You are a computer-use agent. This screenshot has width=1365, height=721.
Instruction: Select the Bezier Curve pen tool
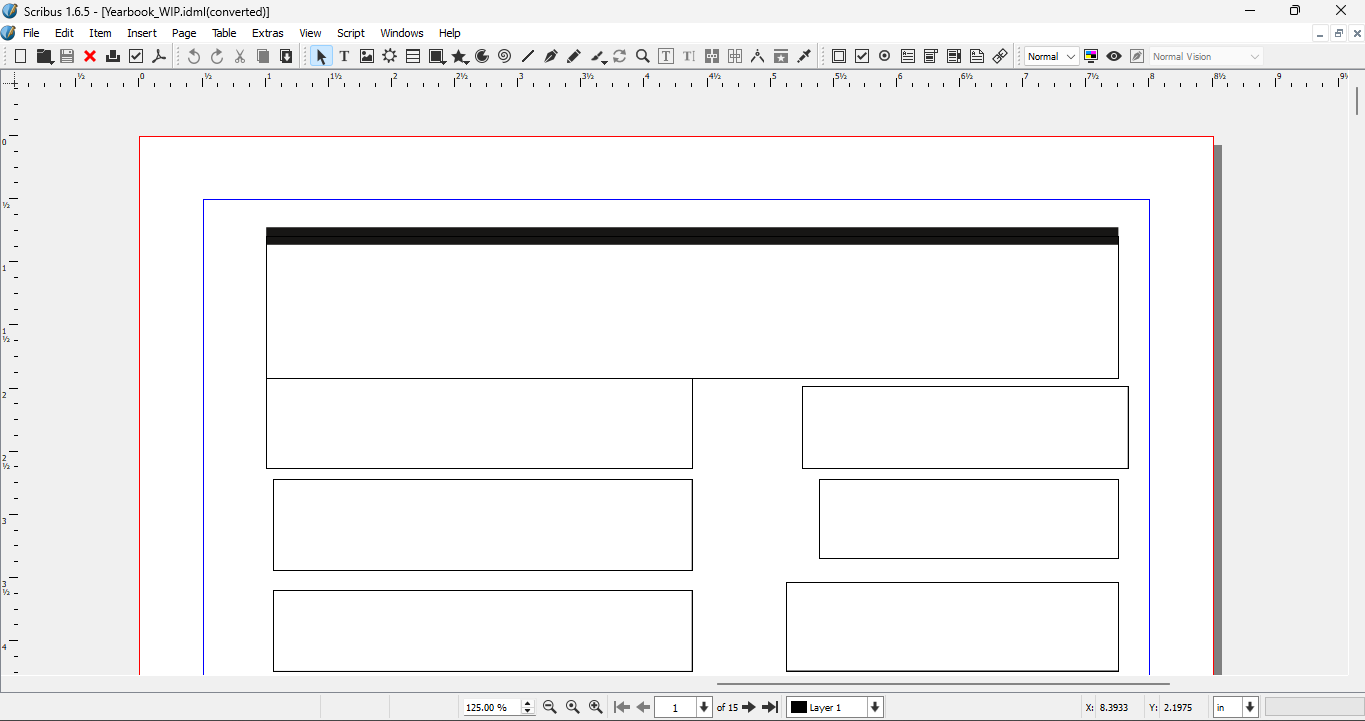[551, 57]
